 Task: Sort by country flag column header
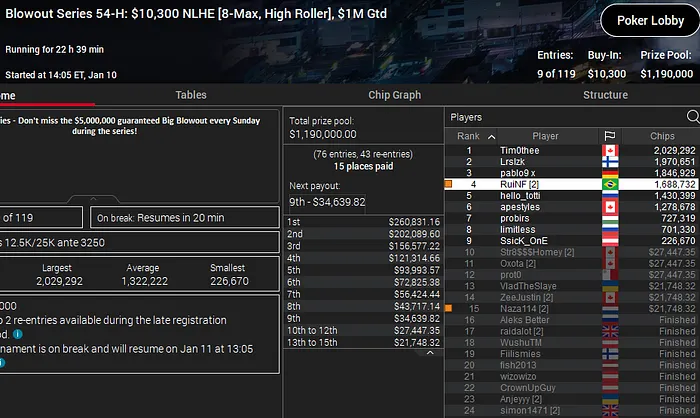tap(610, 136)
